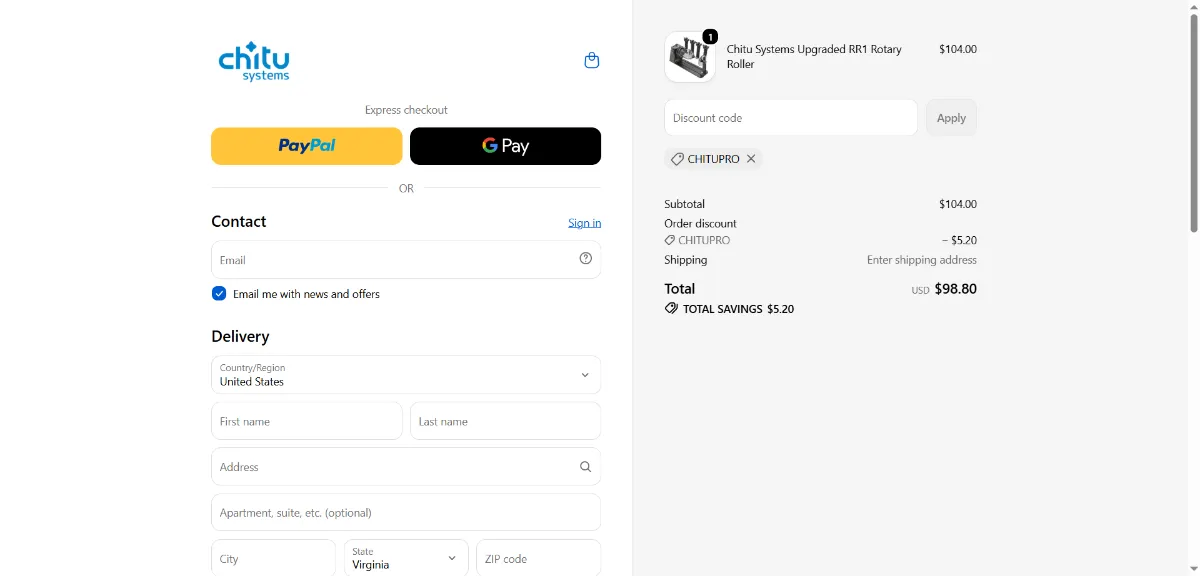
Task: Click the total amount $98.80
Action: (x=955, y=289)
